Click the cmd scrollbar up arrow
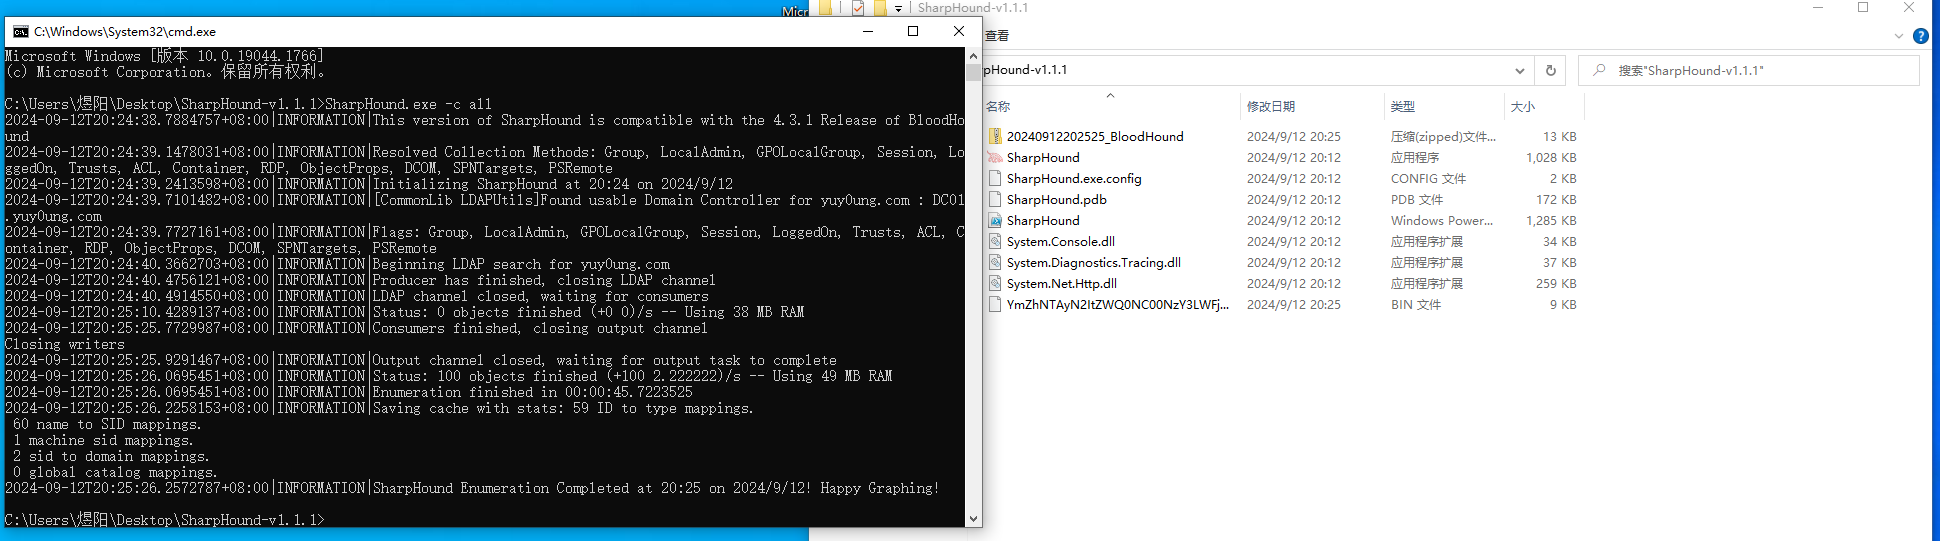This screenshot has width=1940, height=541. tap(973, 56)
